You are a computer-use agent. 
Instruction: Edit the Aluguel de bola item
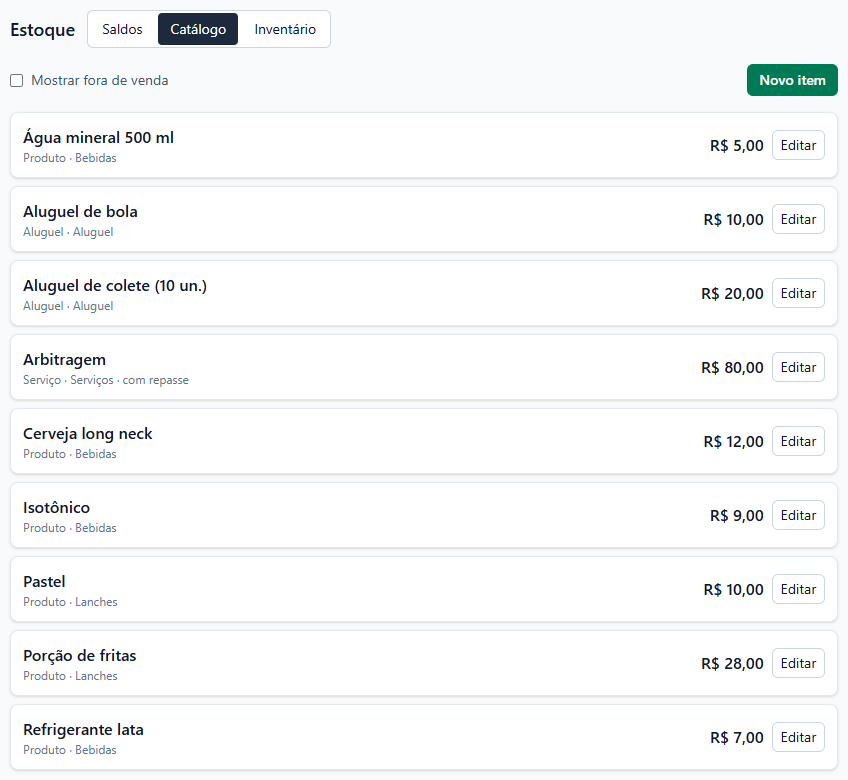point(798,219)
